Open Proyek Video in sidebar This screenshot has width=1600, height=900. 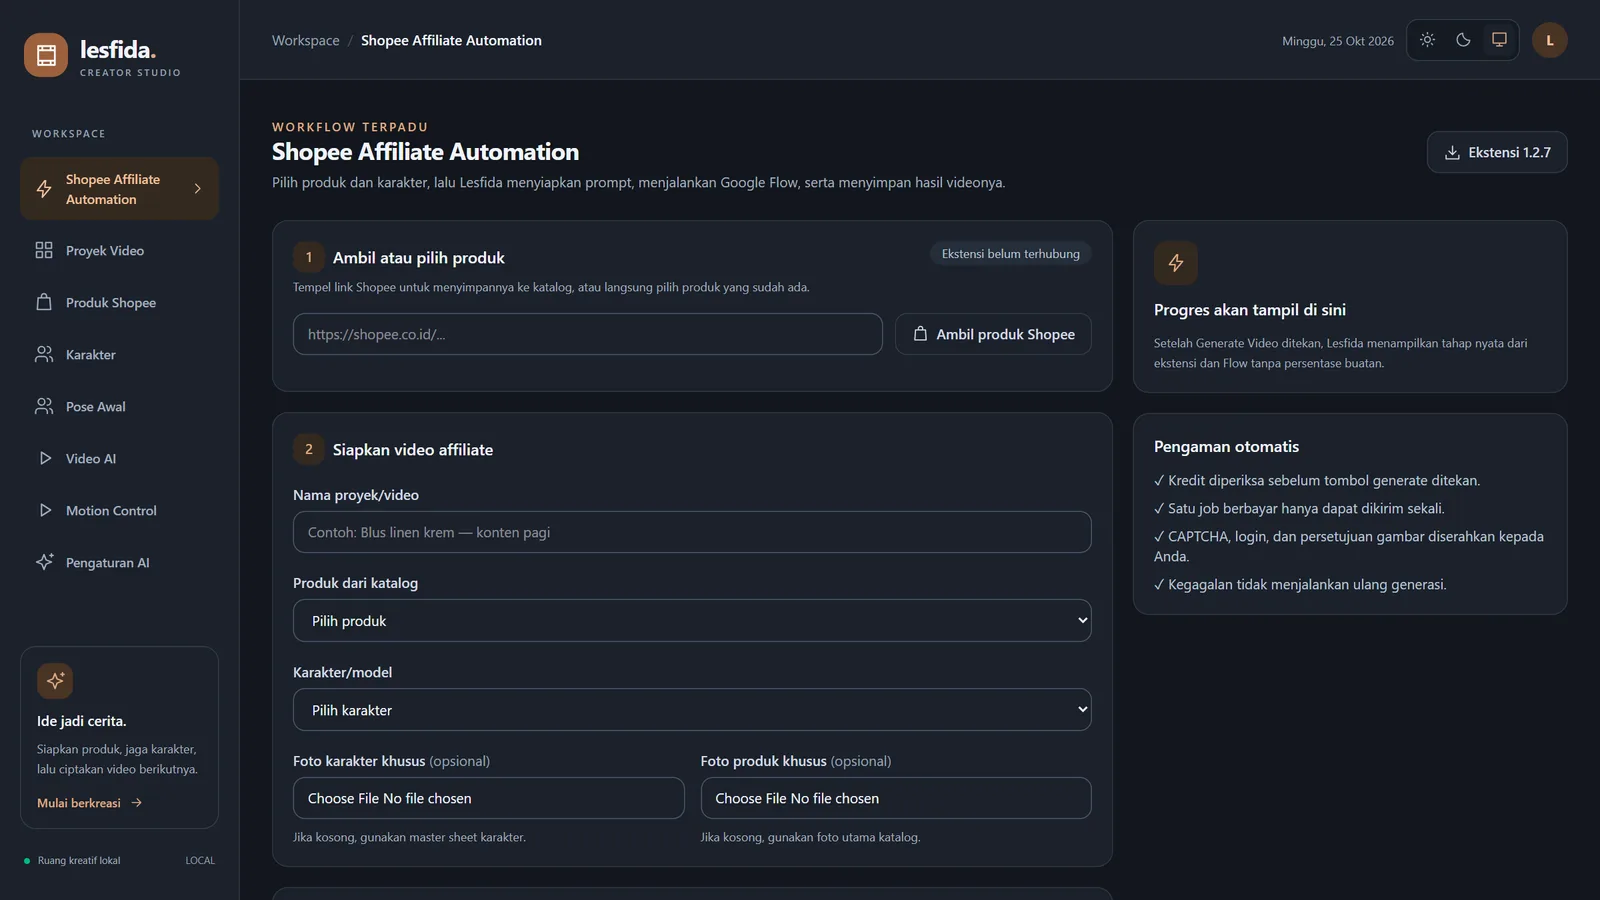[119, 250]
